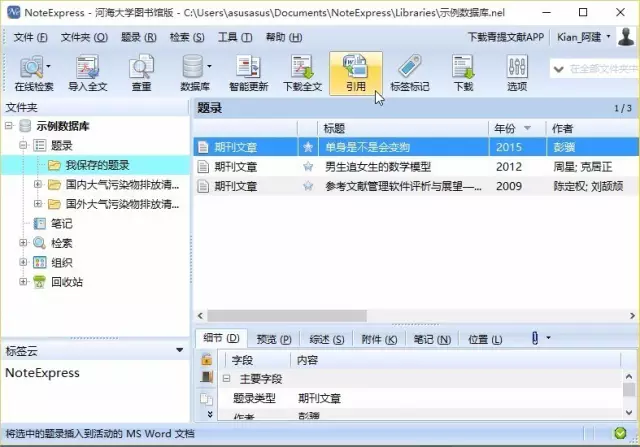
Task: Click the user avatar icon
Action: pos(626,37)
